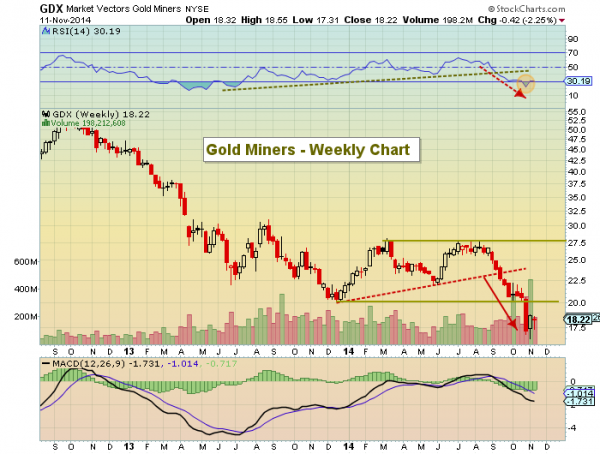Click the 10 level on the RSI axis
Screen dimensions: 600x454
click(x=573, y=96)
